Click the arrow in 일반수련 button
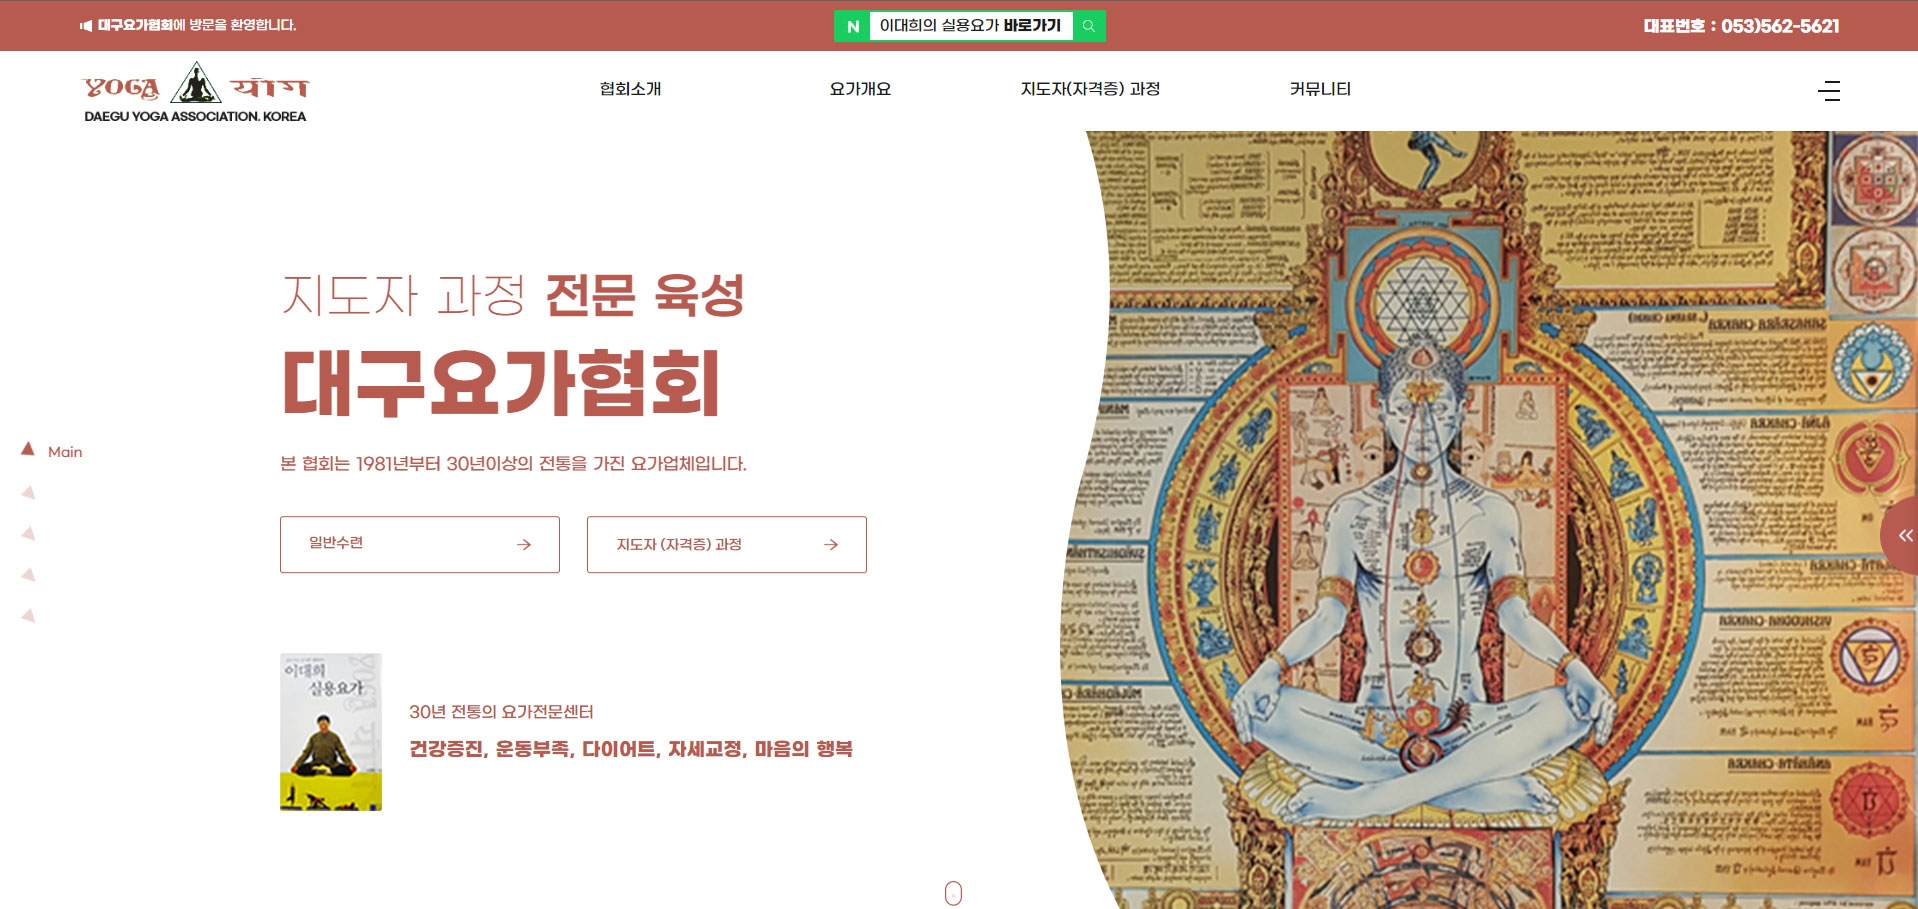Viewport: 1918px width, 909px height. click(524, 545)
